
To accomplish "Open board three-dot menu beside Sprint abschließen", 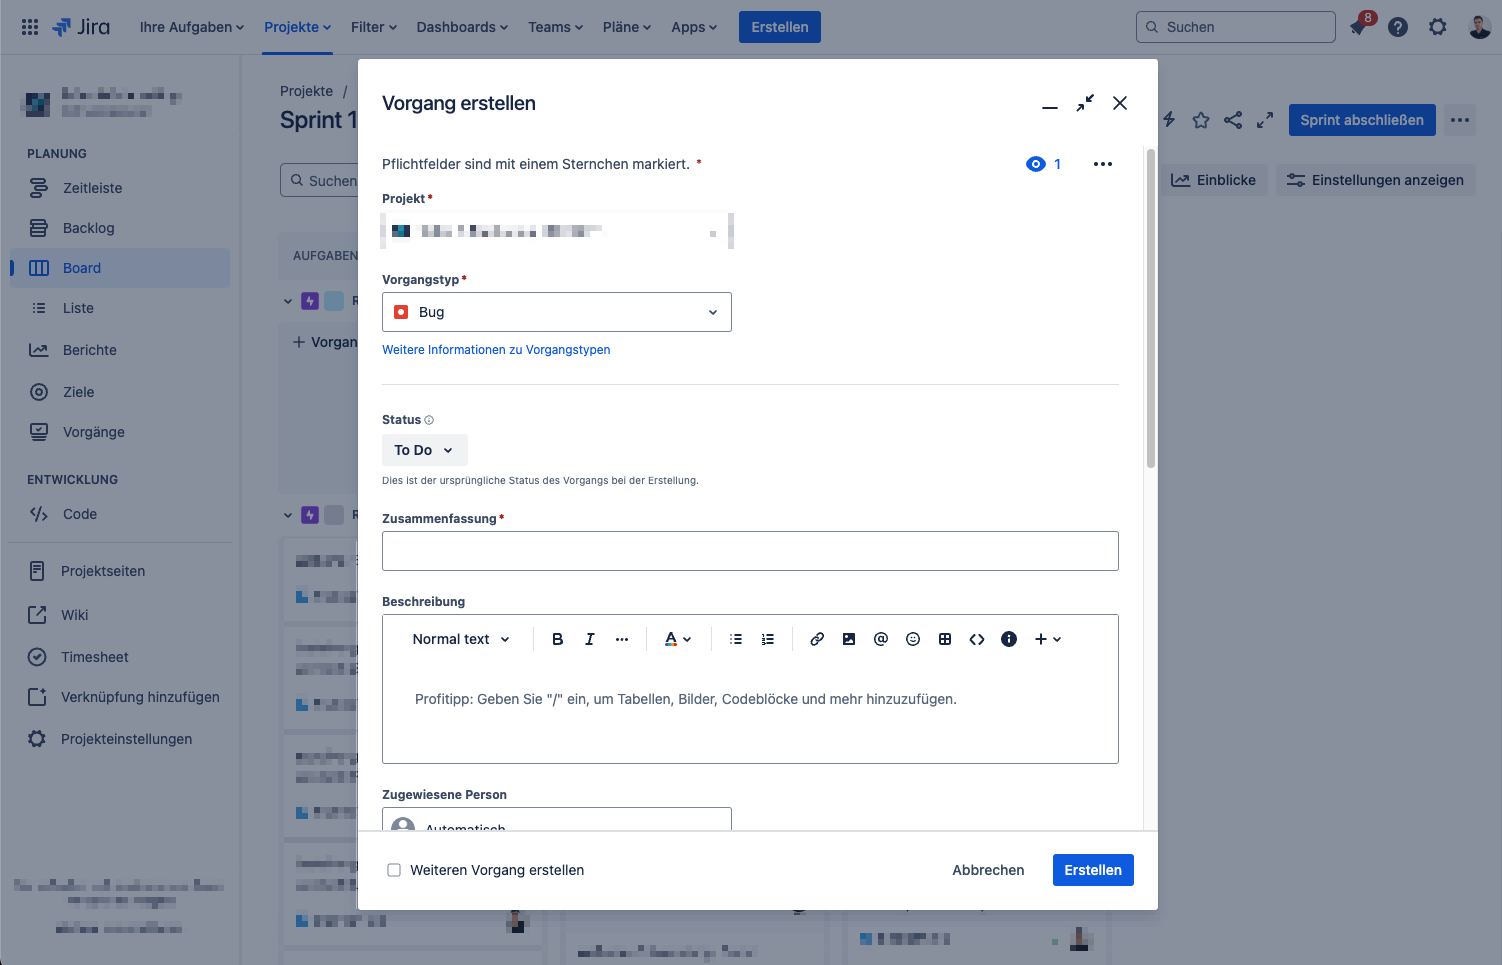I will pos(1460,120).
